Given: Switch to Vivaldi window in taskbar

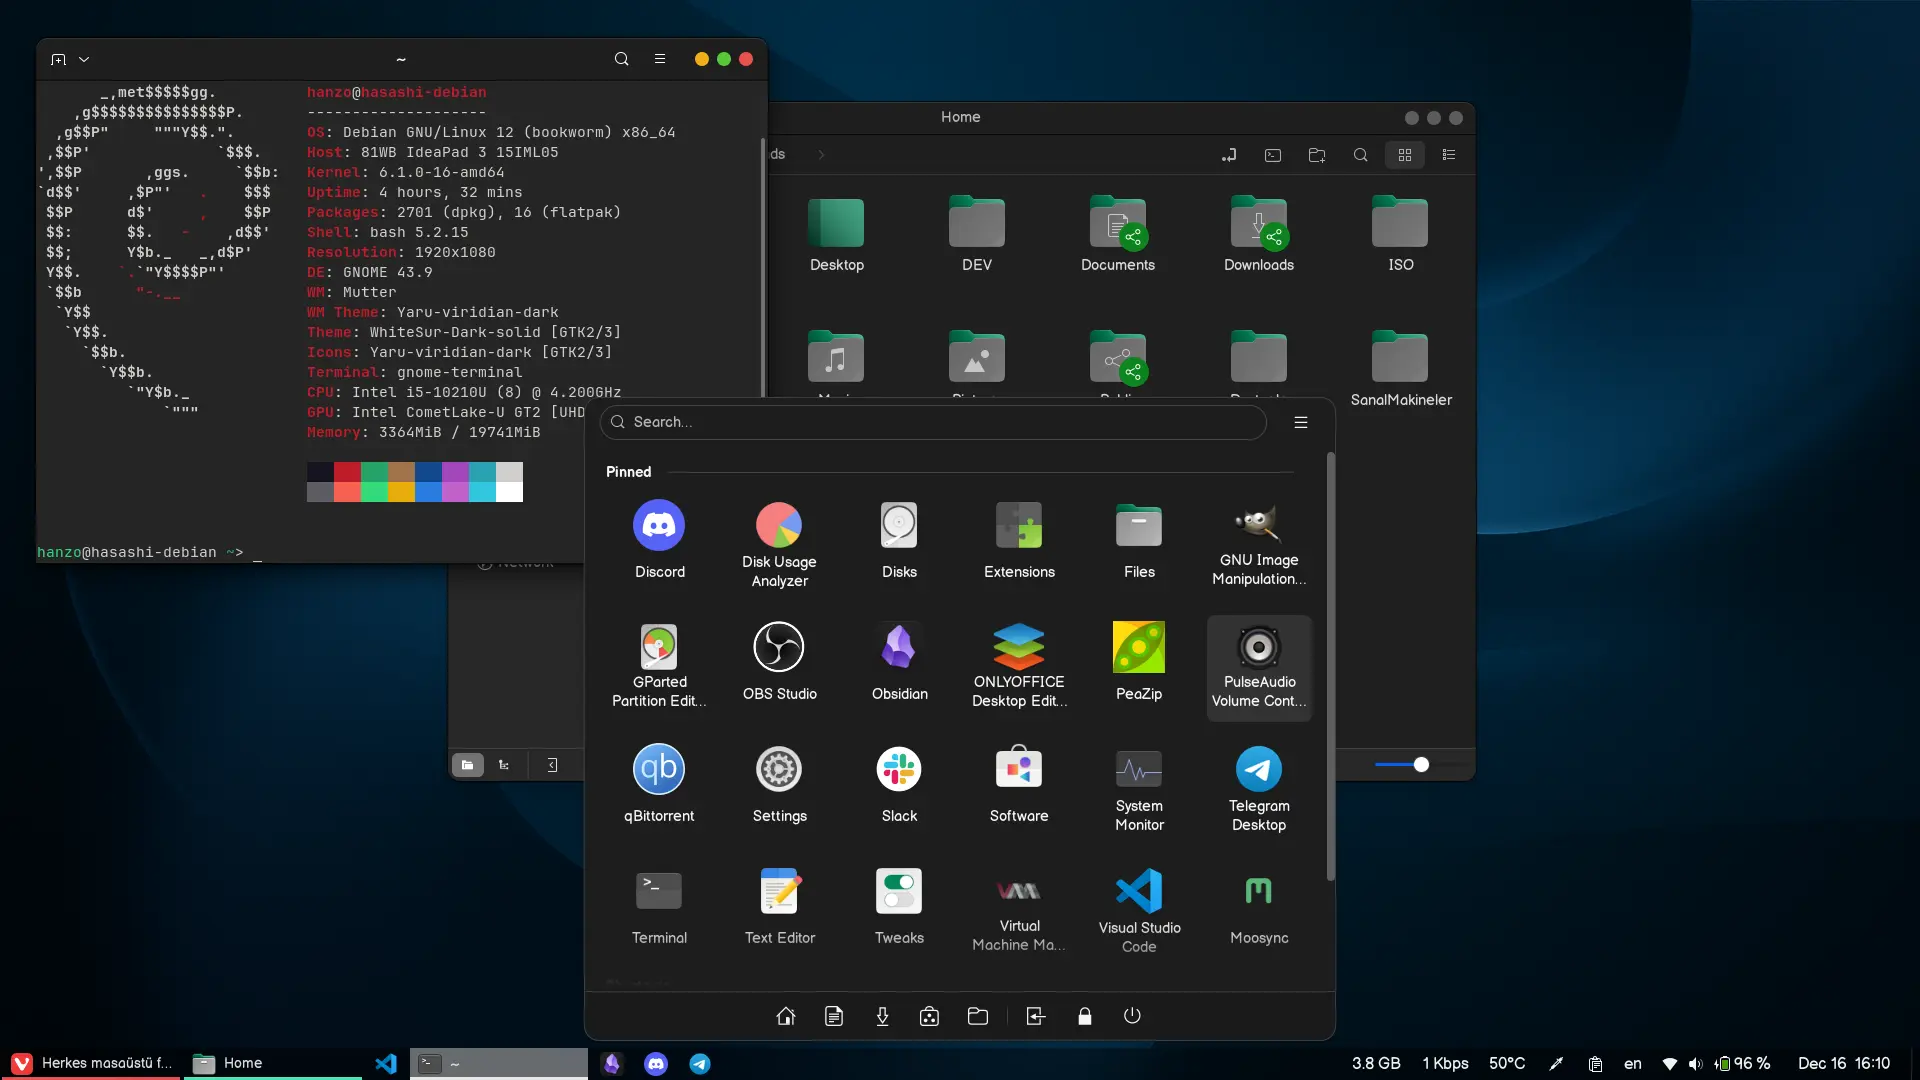Looking at the screenshot, I should coord(92,1063).
